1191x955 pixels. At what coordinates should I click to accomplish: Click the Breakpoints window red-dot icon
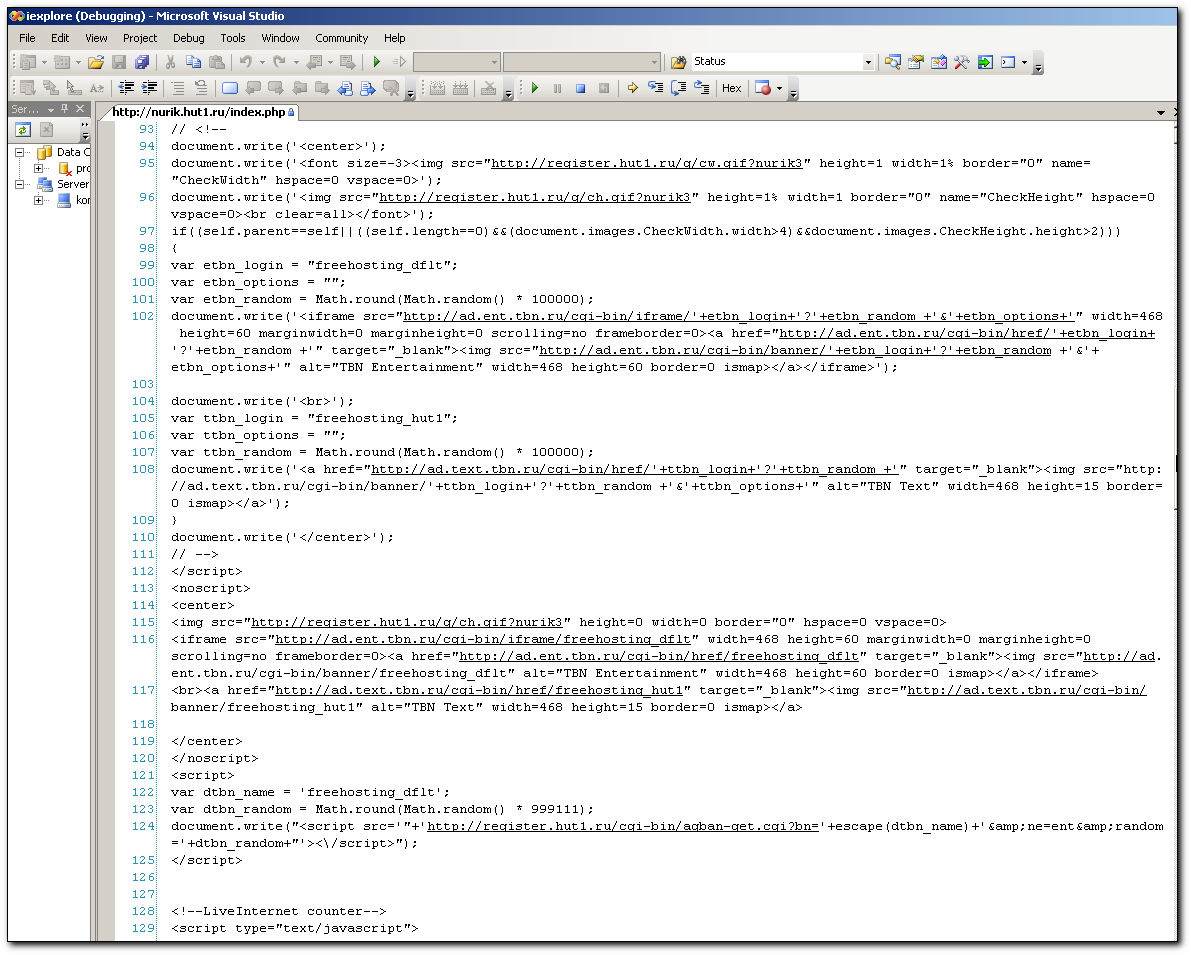tap(763, 88)
